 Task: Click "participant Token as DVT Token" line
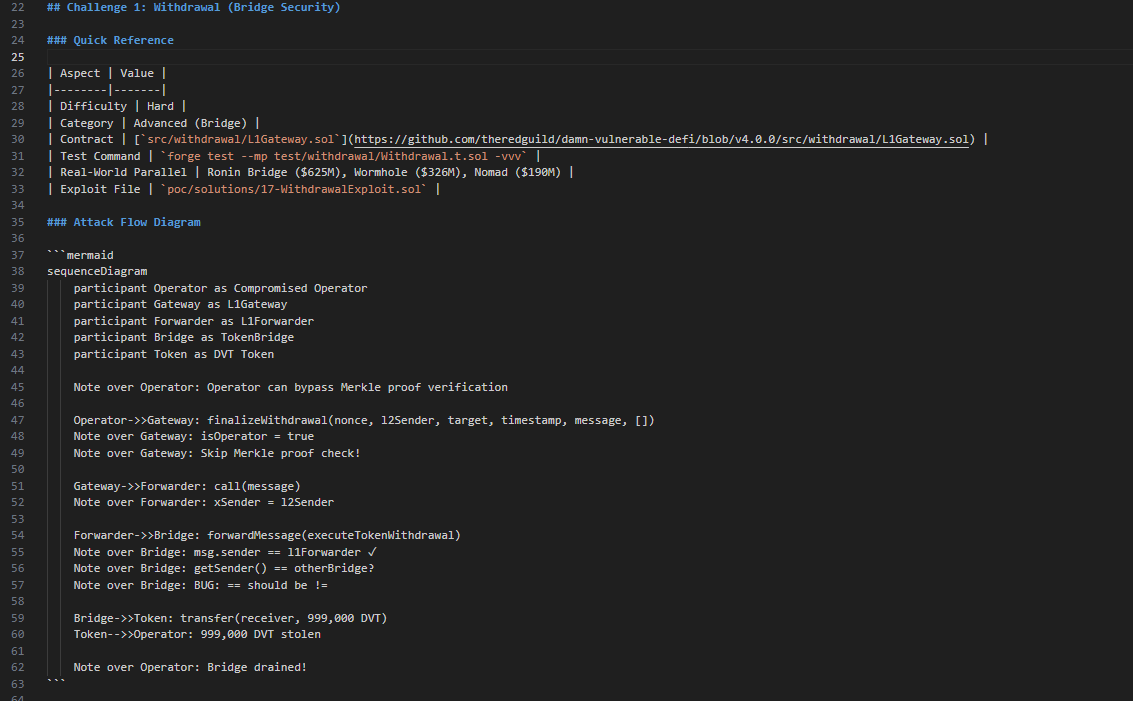tap(173, 355)
